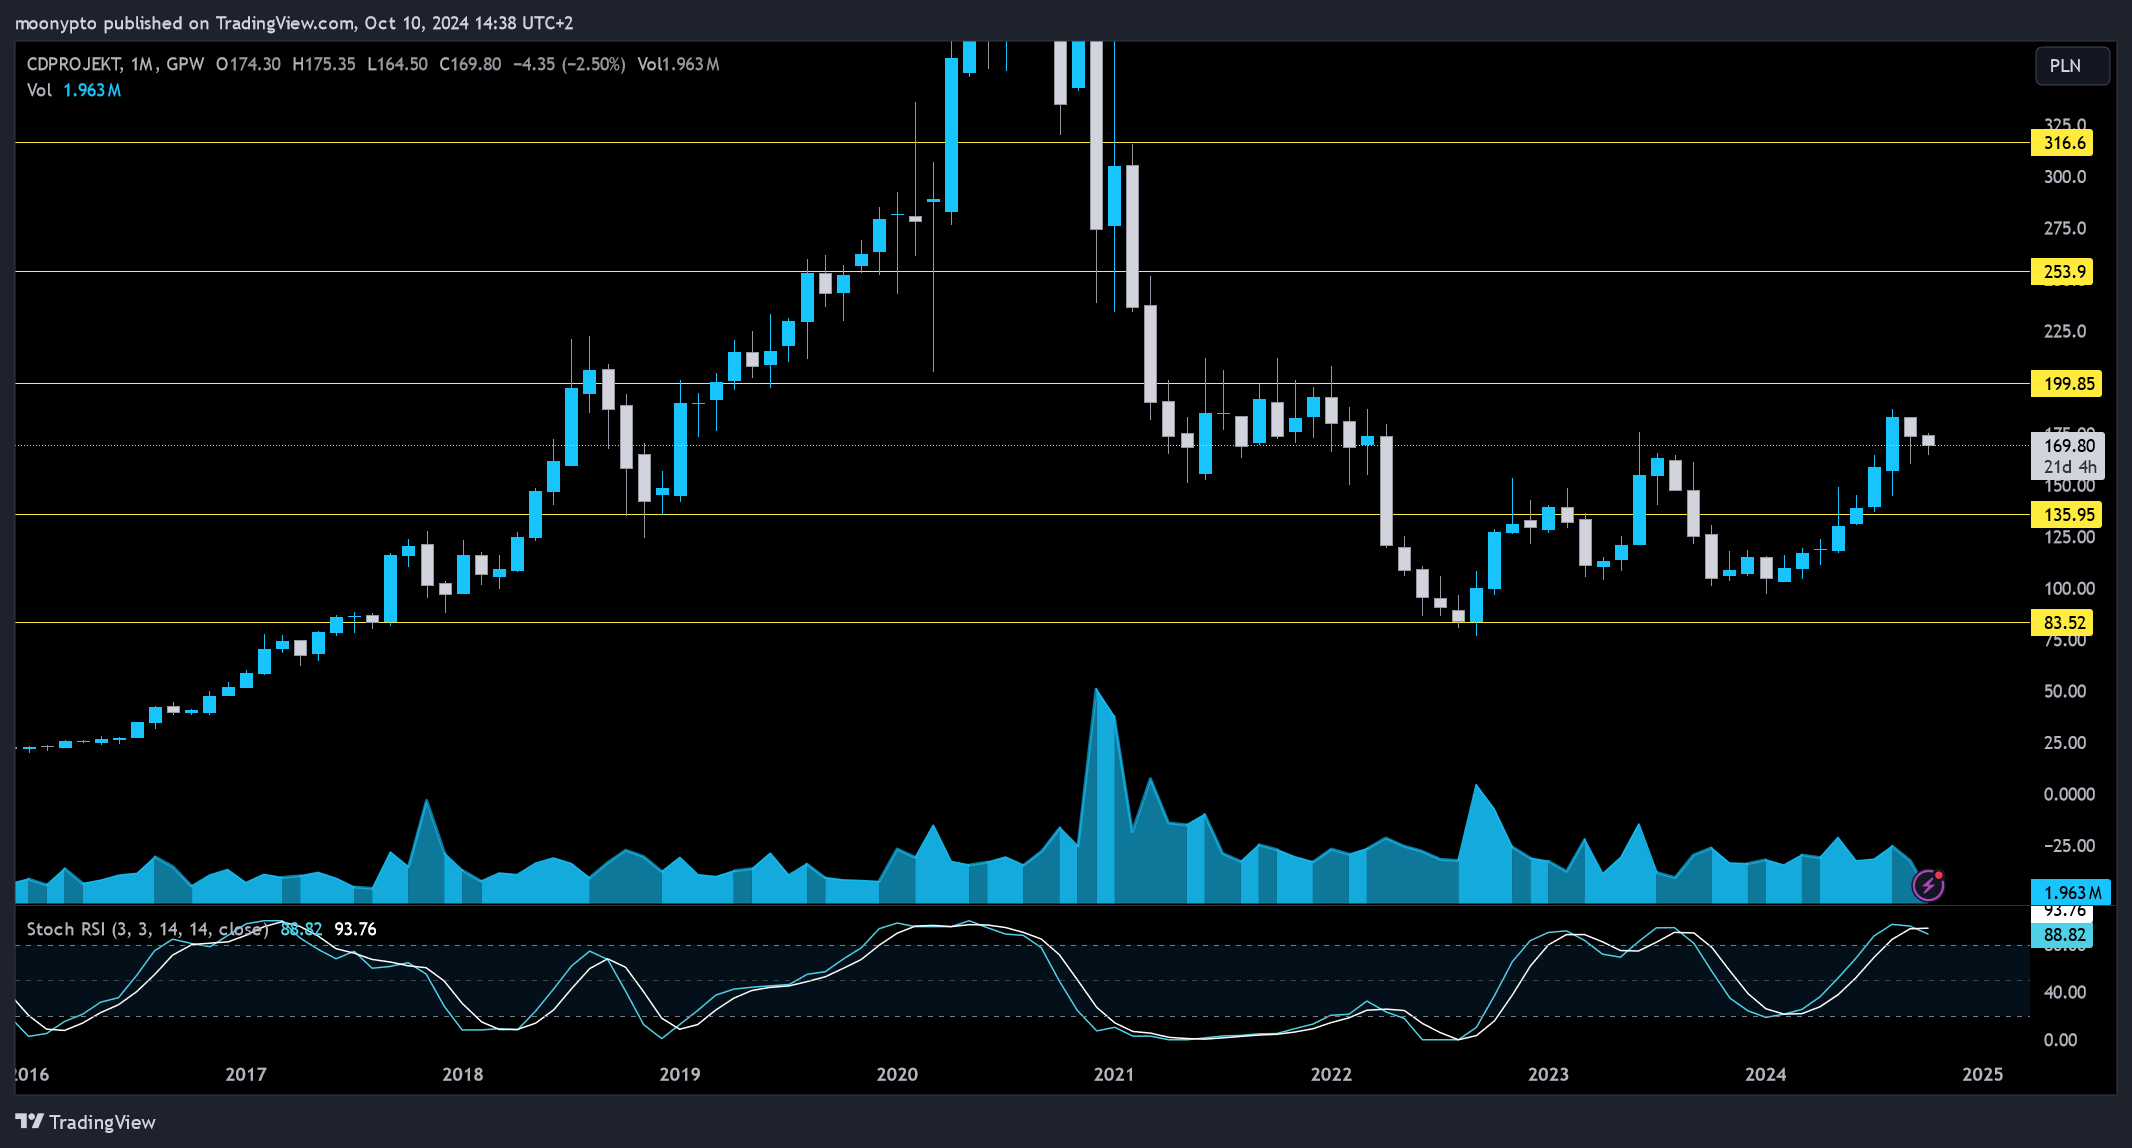Screen dimensions: 2132x1148
Task: Click the 0.00 Stoch RSI axis tick
Action: [x=2061, y=1040]
